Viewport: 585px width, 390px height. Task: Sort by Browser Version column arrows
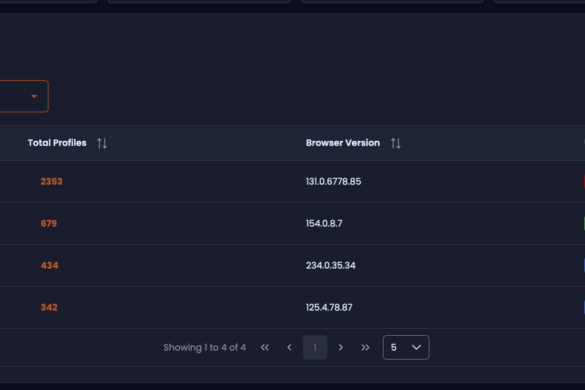pyautogui.click(x=395, y=143)
